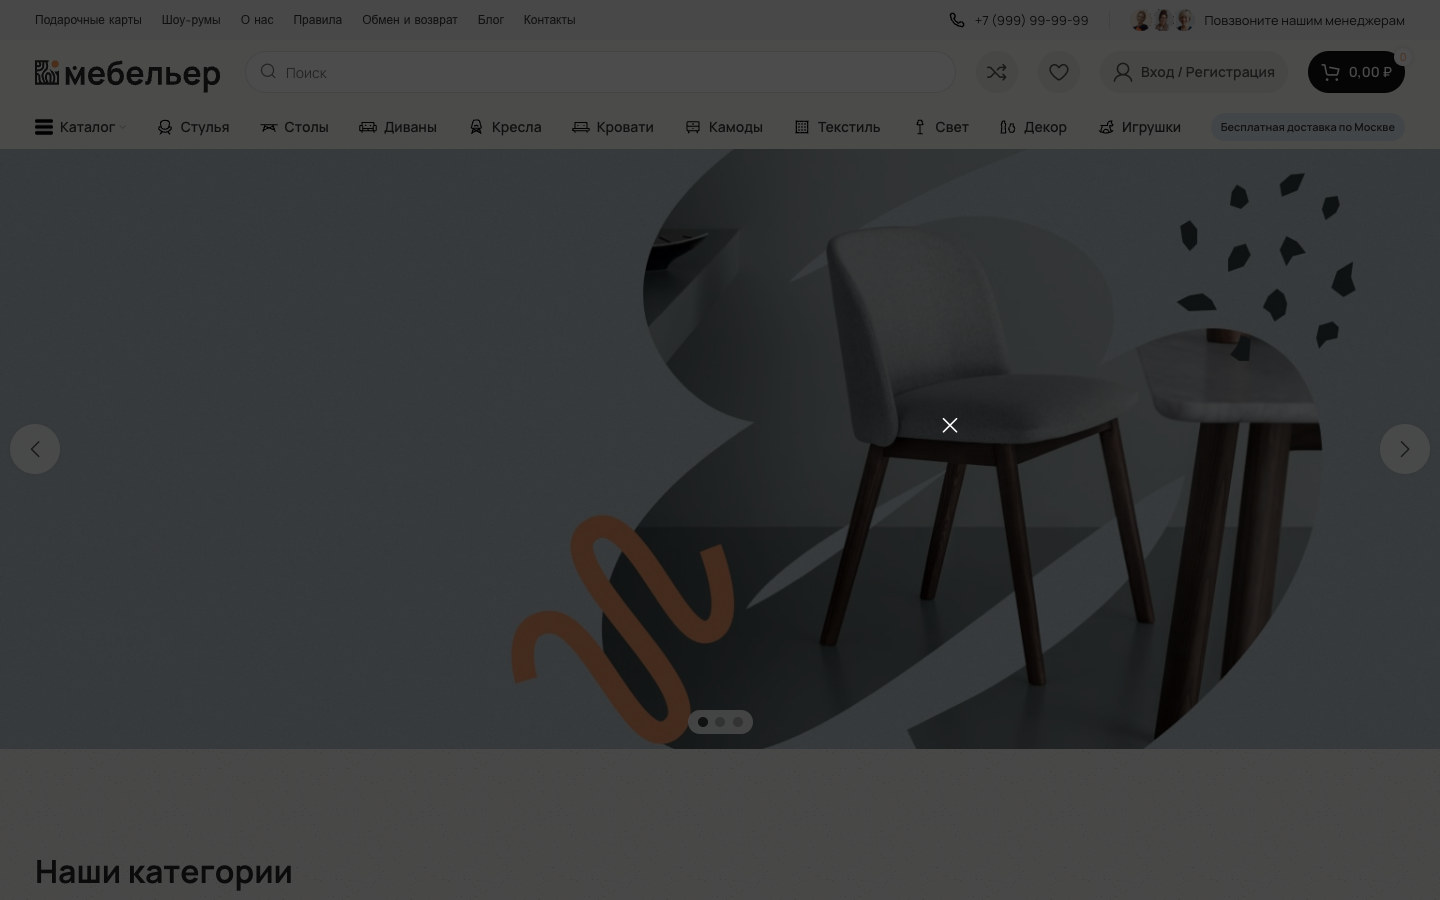Click the Наши категории heading
The height and width of the screenshot is (900, 1440).
(x=164, y=872)
